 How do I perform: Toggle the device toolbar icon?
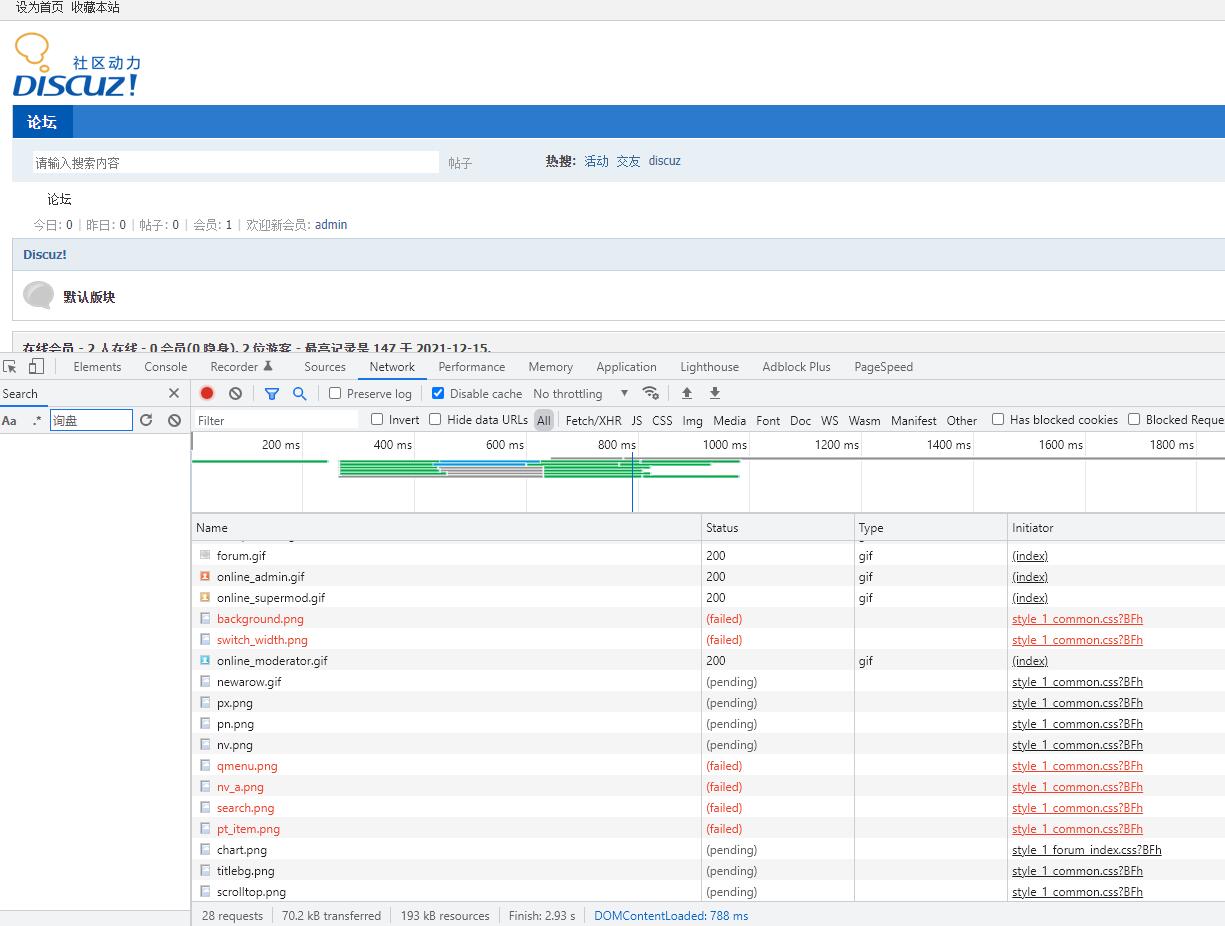point(36,367)
